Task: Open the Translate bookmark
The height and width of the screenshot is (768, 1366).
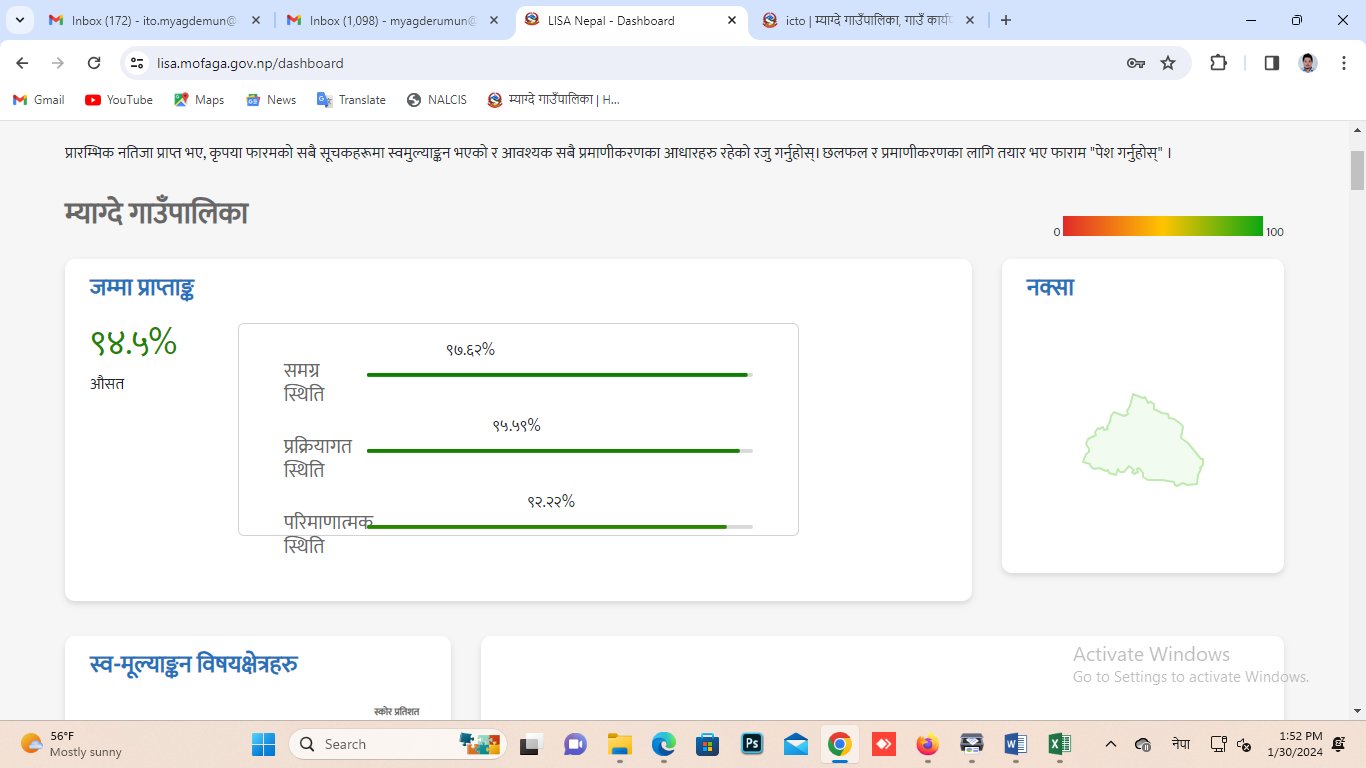Action: (351, 100)
